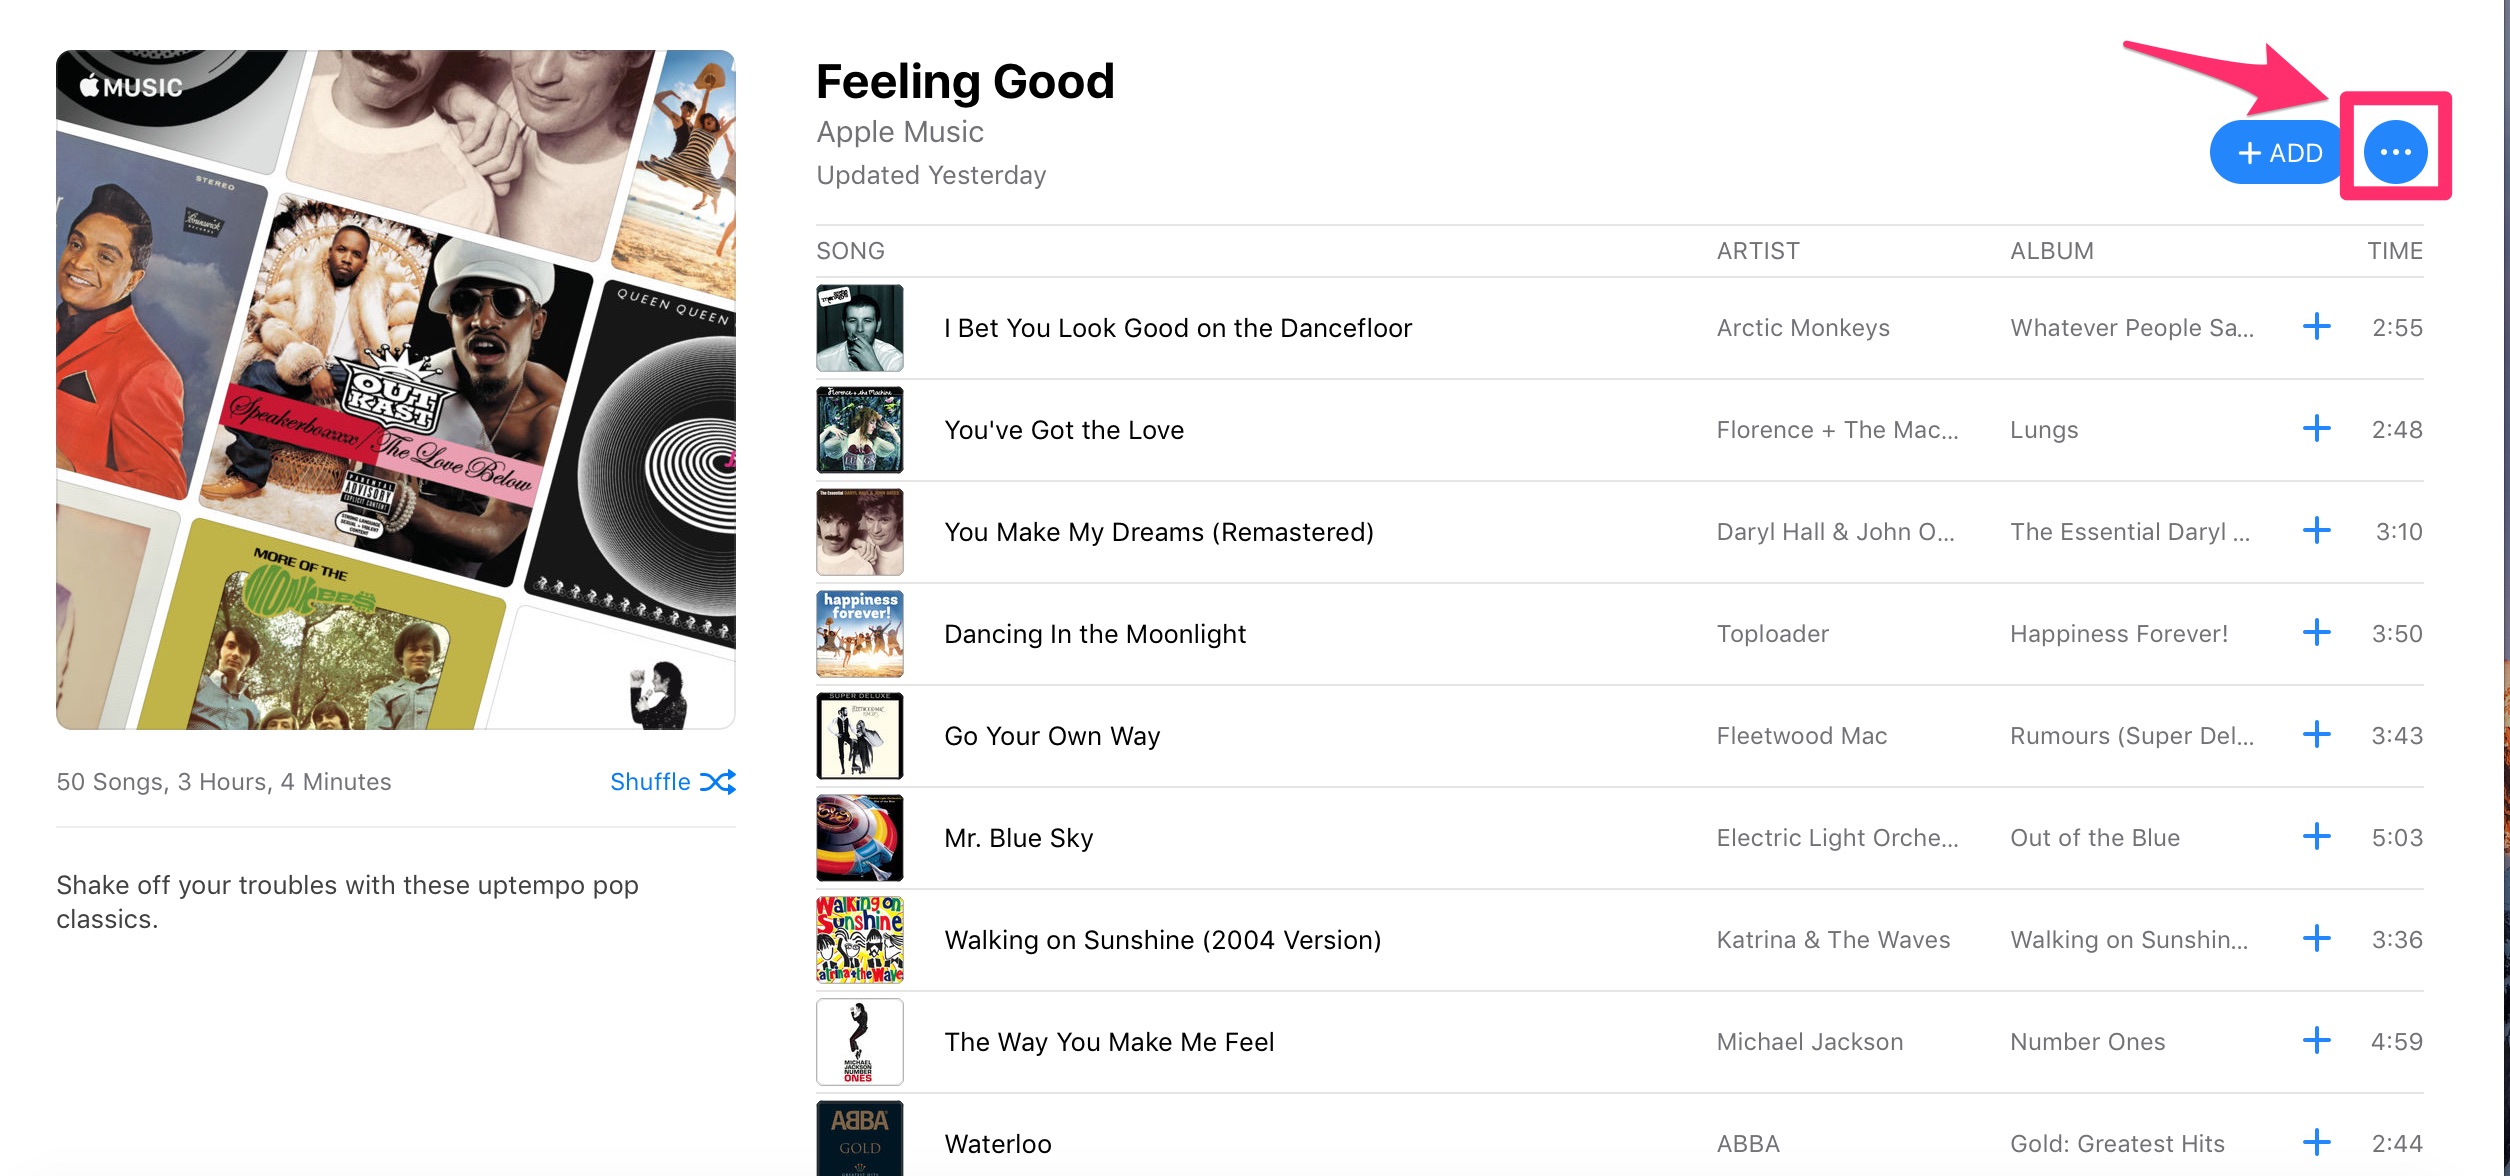This screenshot has height=1176, width=2510.
Task: Open the 'Gold: Greatest Hits' album link
Action: pyautogui.click(x=2117, y=1144)
